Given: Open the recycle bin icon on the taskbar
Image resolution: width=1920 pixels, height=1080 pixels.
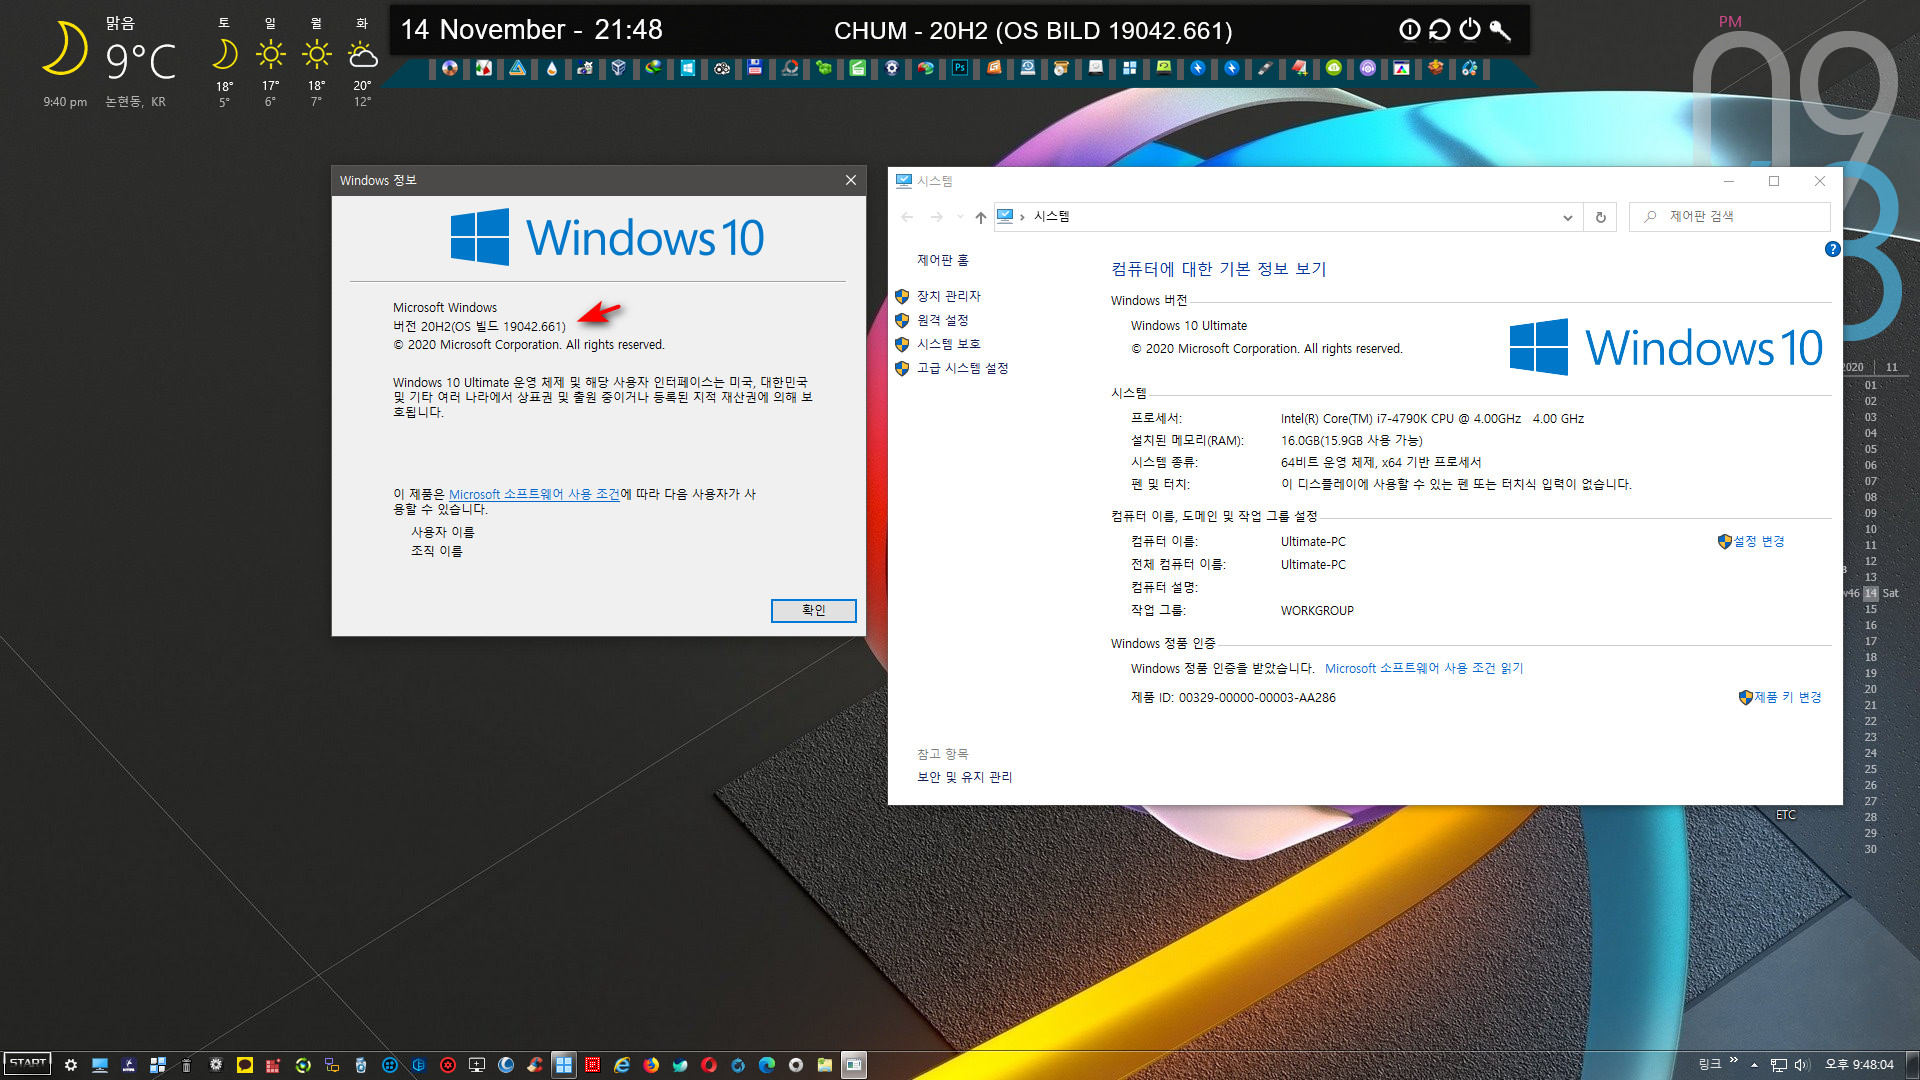Looking at the screenshot, I should (x=186, y=1065).
